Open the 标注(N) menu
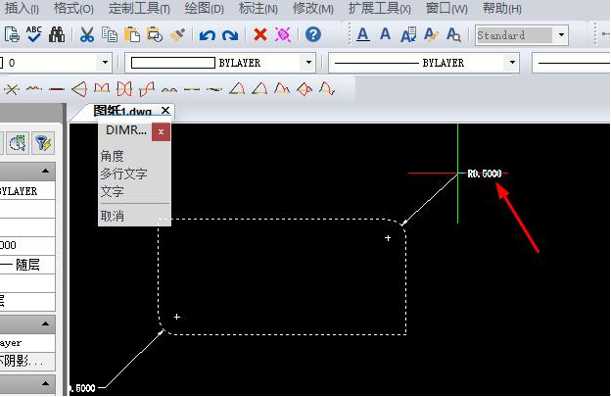The image size is (611, 397). tap(258, 8)
